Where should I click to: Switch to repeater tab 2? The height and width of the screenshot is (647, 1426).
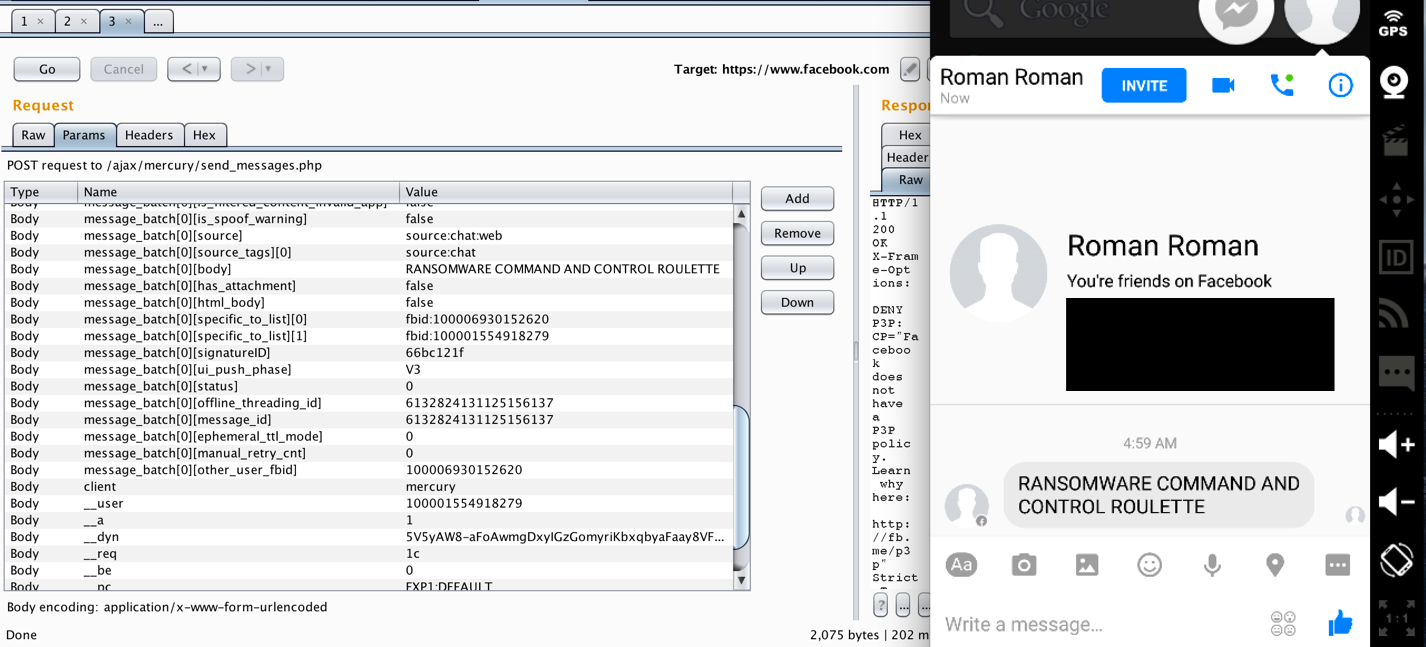pos(77,21)
